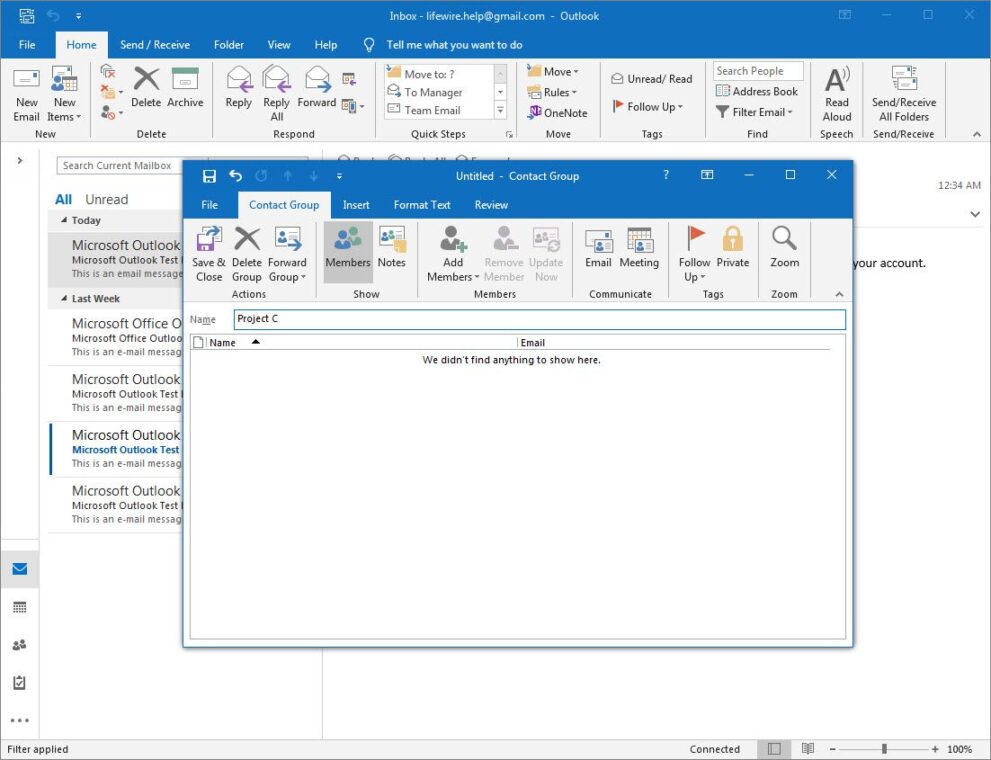991x760 pixels.
Task: Collapse the Today message group
Action: [x=63, y=220]
